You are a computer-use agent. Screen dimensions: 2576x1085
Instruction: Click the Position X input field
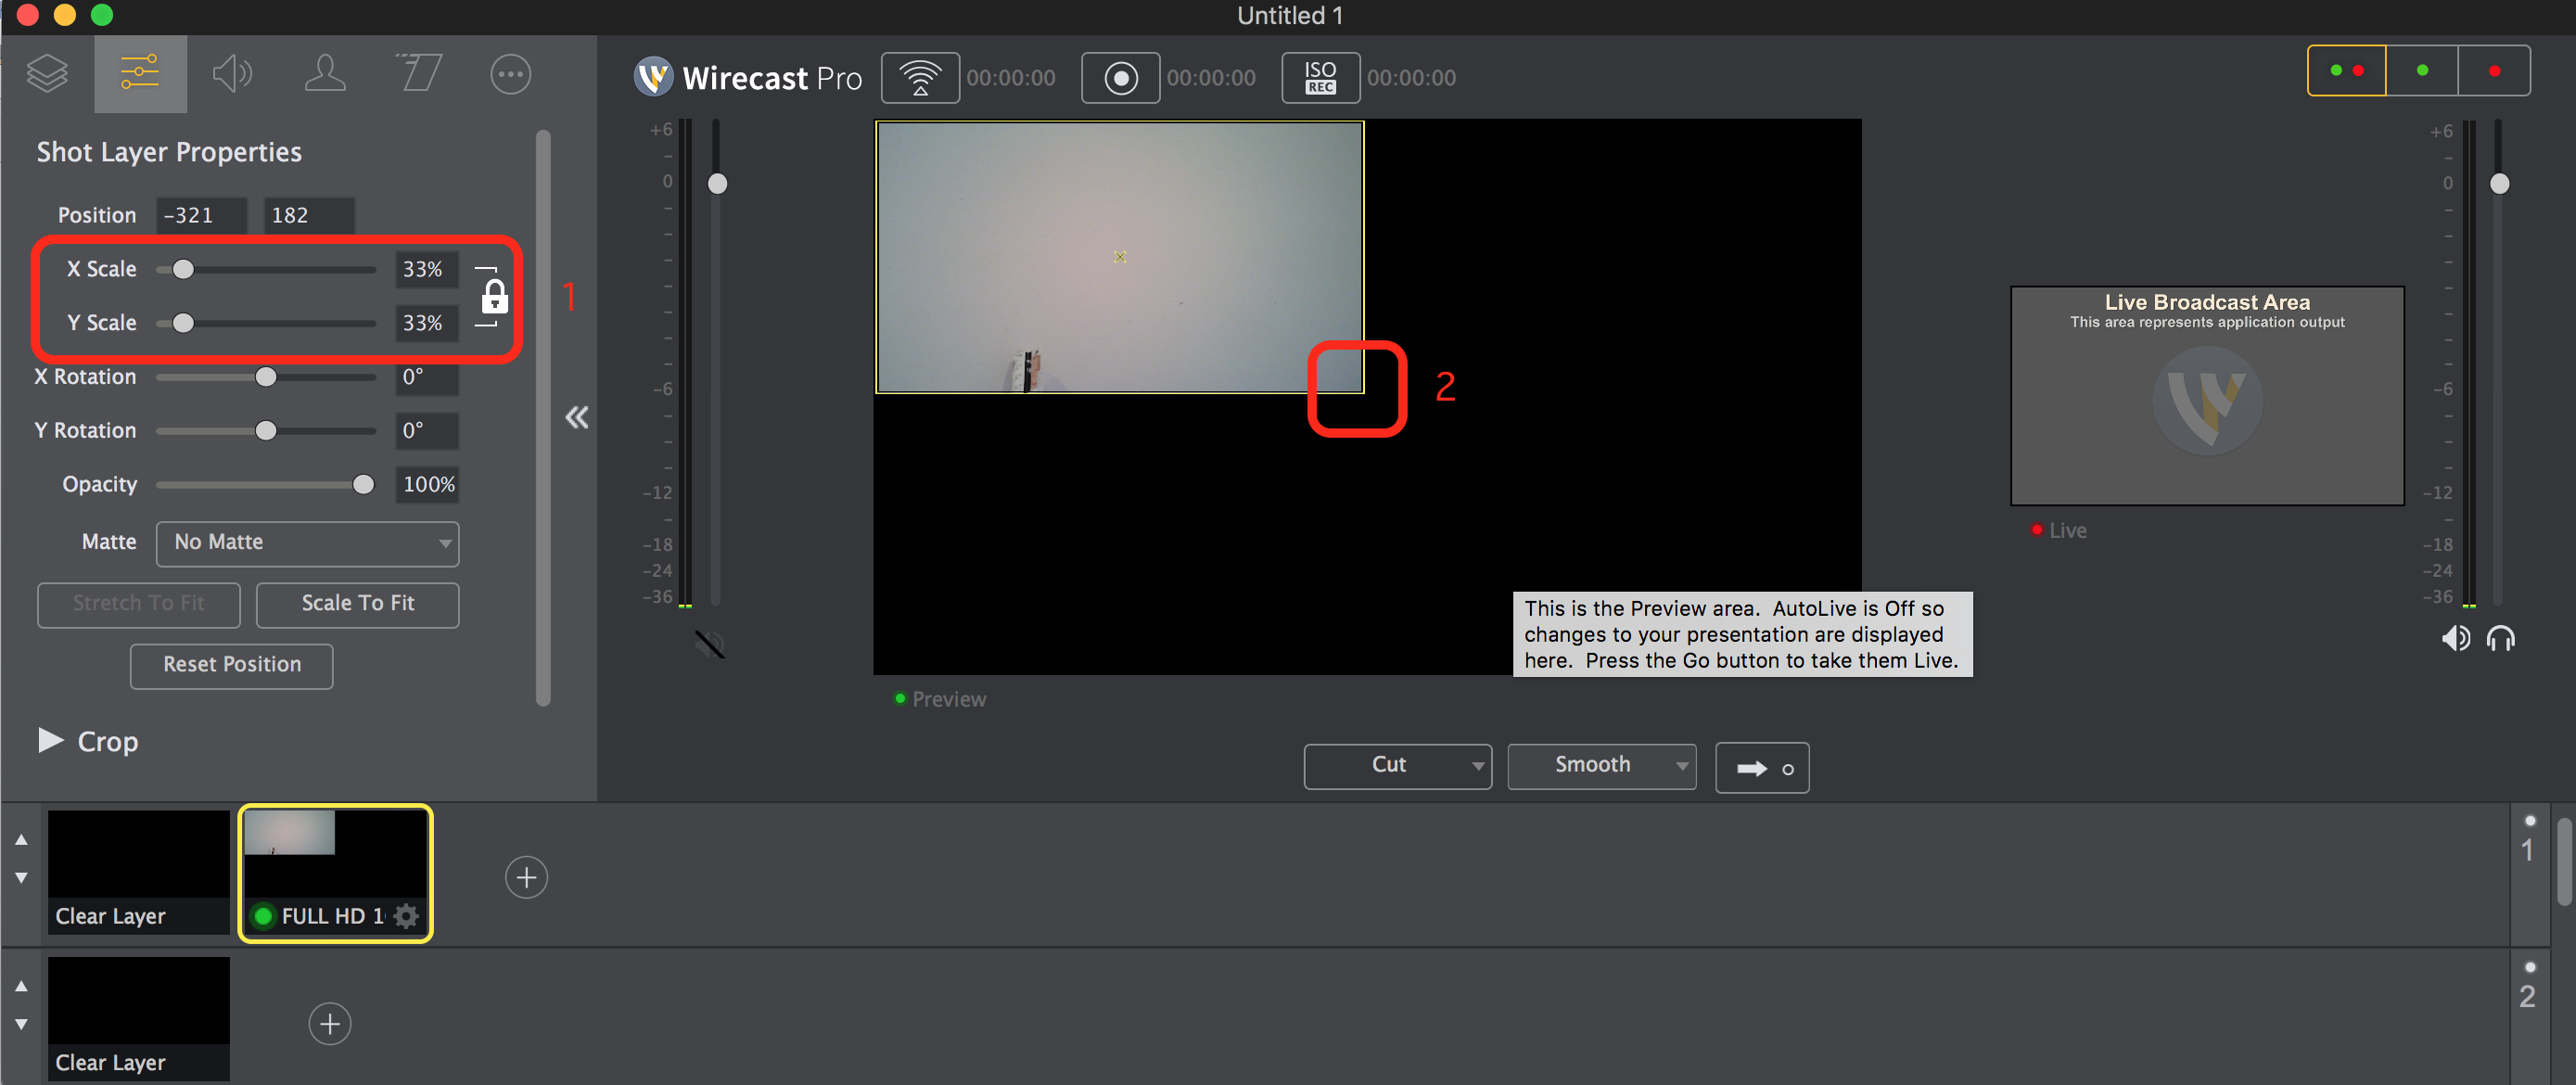pyautogui.click(x=198, y=213)
